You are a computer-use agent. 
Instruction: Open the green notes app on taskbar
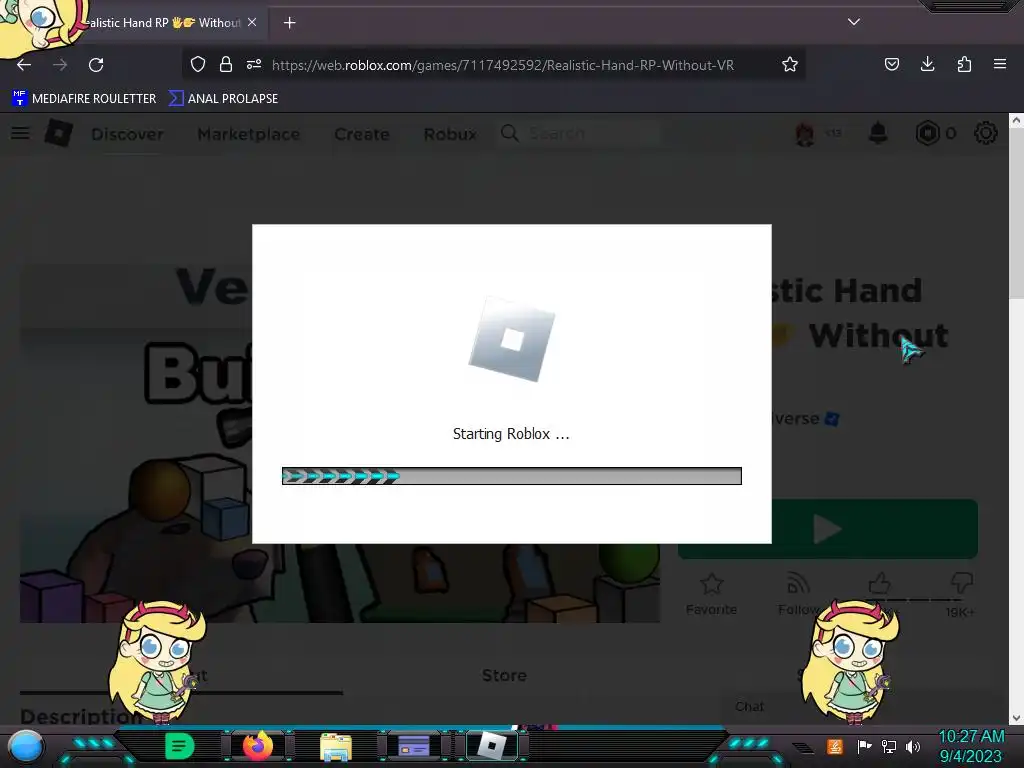[179, 746]
